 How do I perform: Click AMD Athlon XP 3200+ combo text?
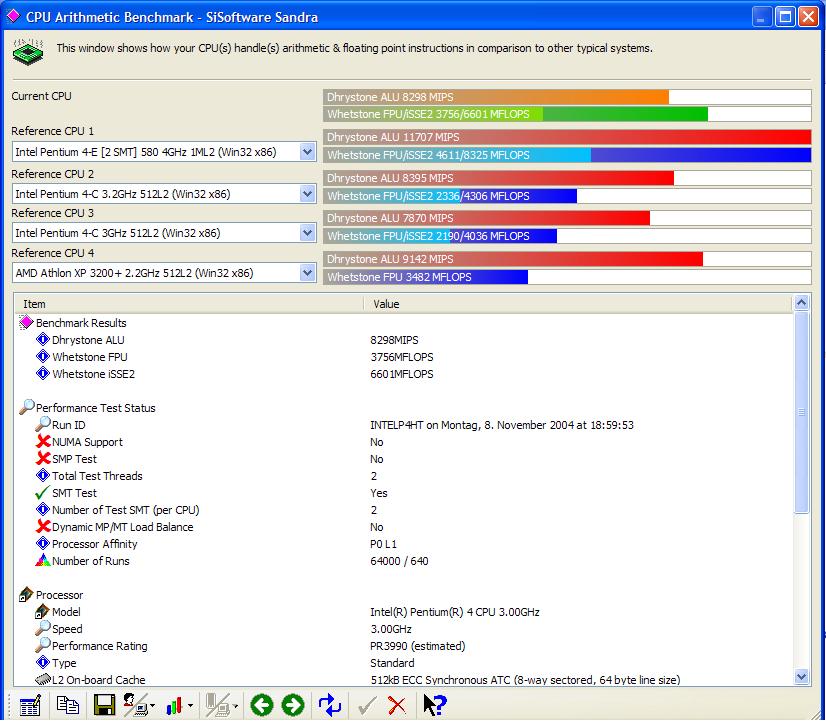coord(134,273)
